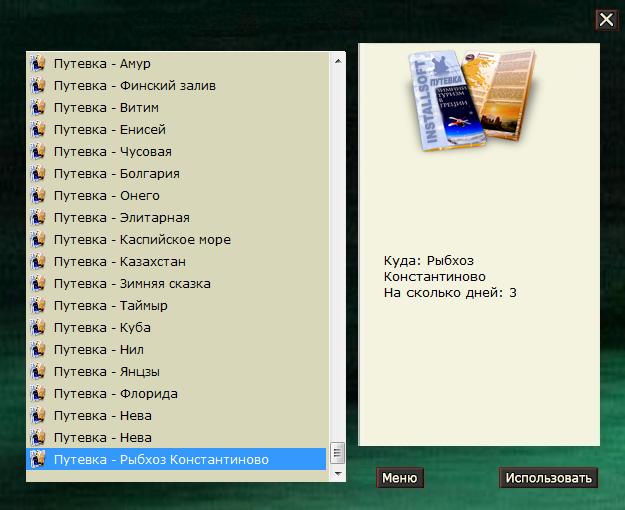Click the list scrollbar thumb
Viewport: 625px width, 510px height.
click(338, 452)
